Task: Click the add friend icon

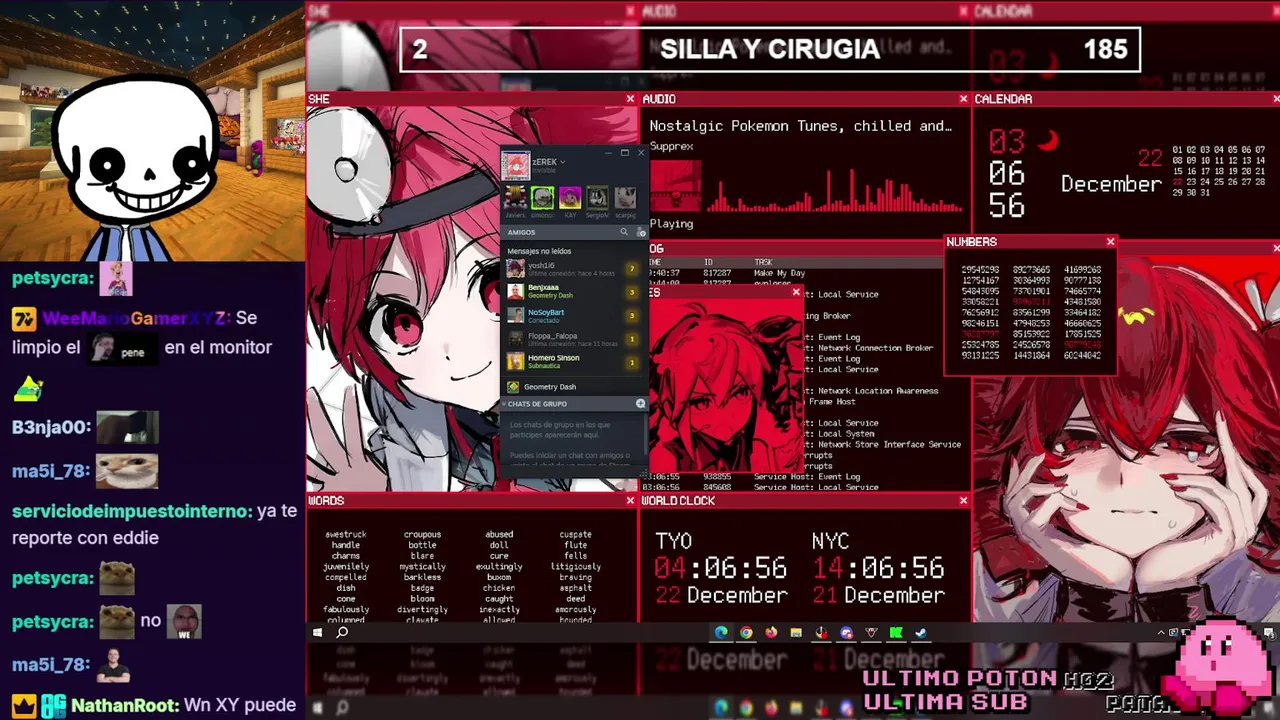Action: click(x=641, y=232)
